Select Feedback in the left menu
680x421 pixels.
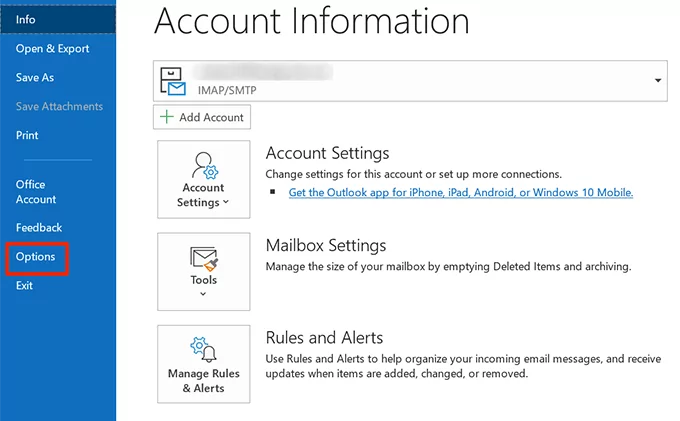(39, 228)
